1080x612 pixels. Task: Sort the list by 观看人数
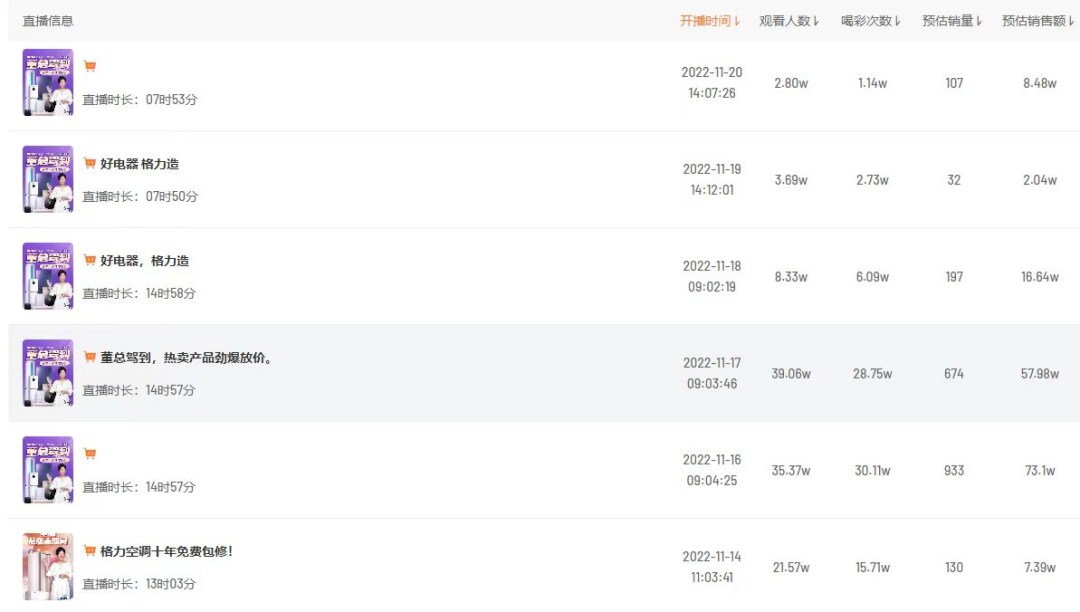pyautogui.click(x=789, y=21)
